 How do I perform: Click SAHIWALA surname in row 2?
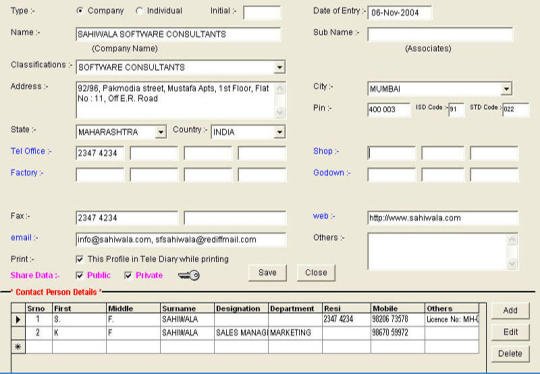(x=187, y=333)
